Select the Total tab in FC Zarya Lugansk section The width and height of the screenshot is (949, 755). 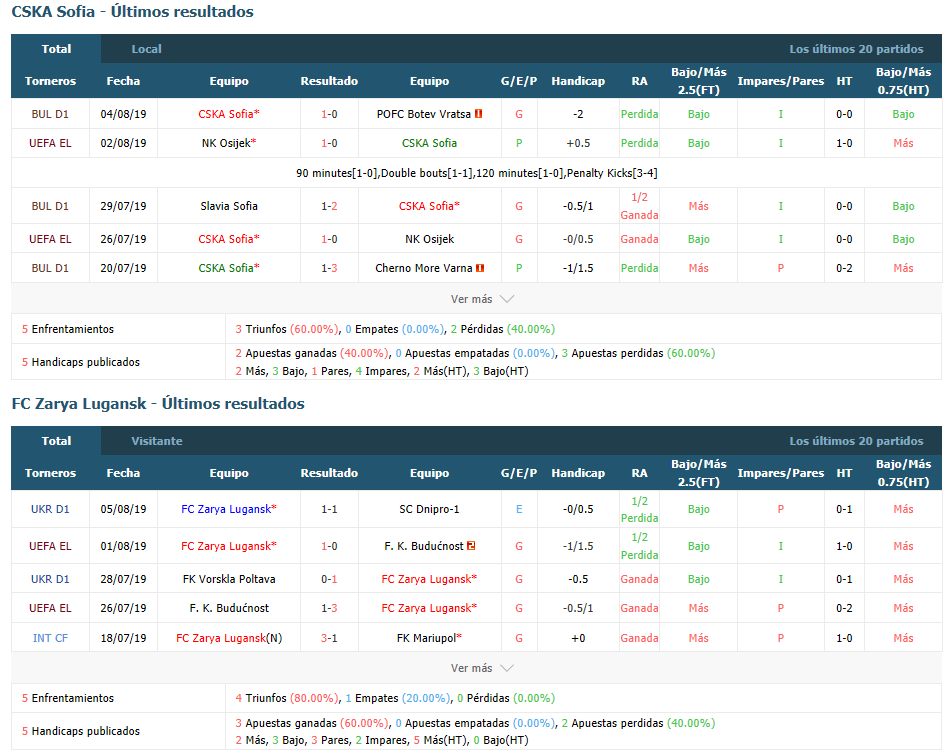click(56, 441)
